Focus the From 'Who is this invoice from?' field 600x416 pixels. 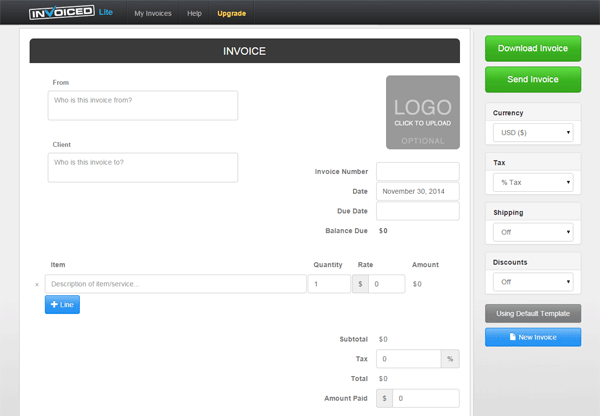pos(143,105)
